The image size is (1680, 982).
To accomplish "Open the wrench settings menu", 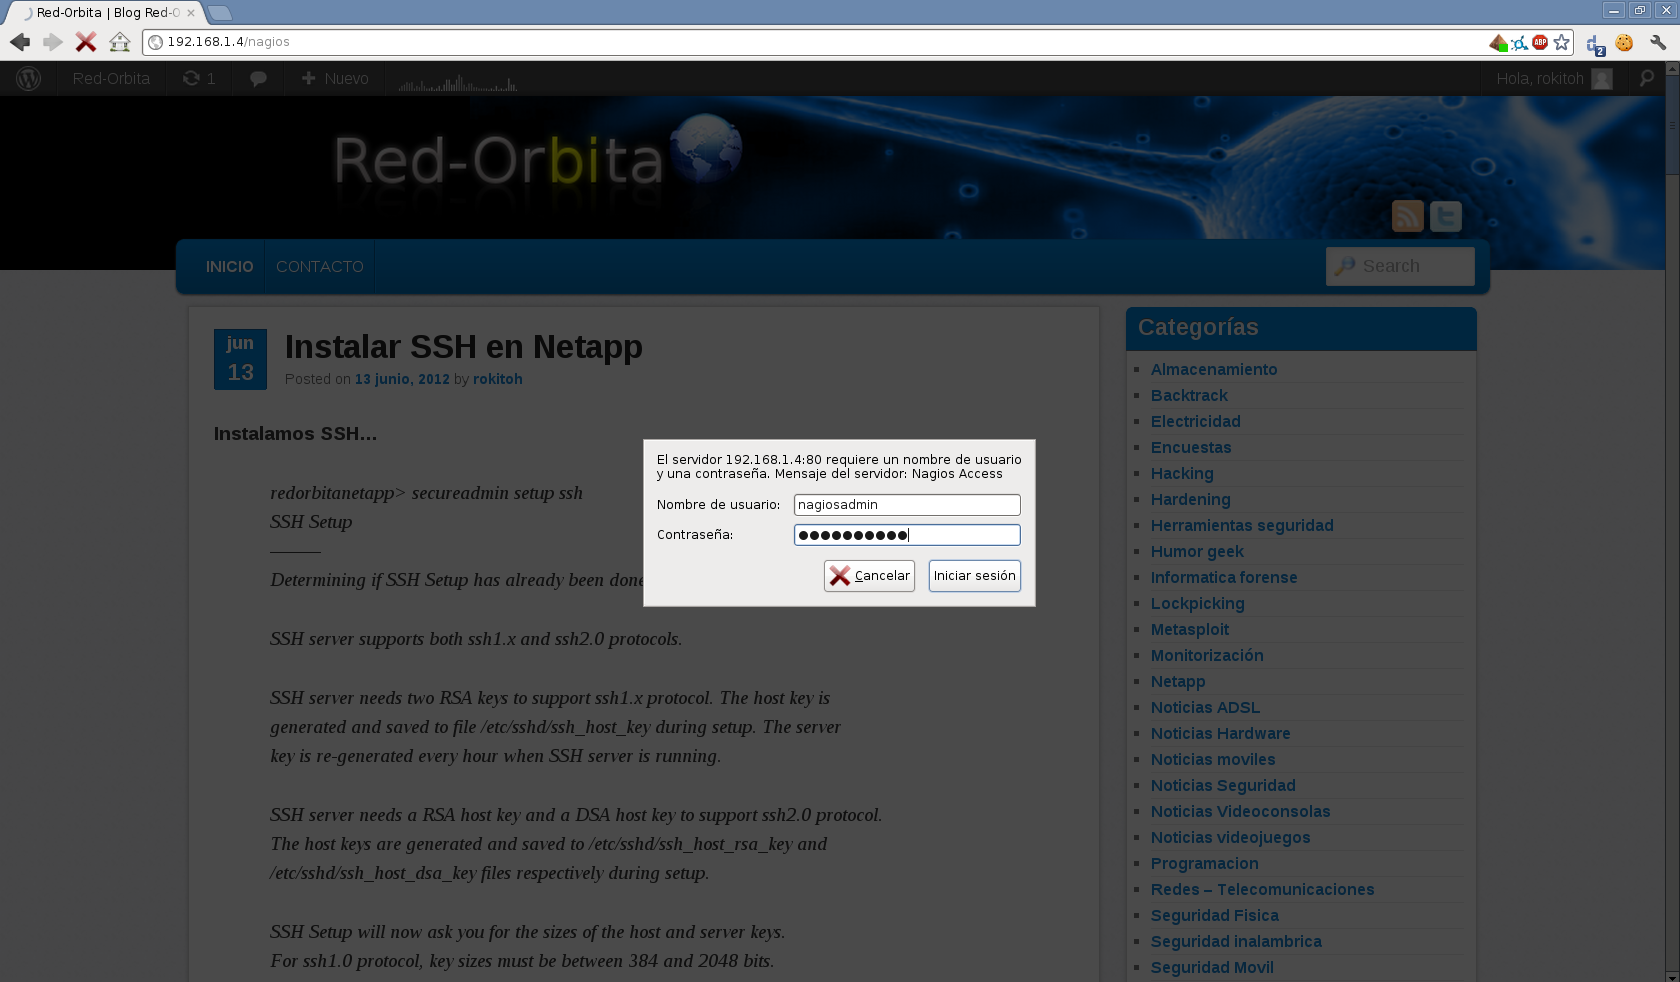I will (x=1658, y=42).
